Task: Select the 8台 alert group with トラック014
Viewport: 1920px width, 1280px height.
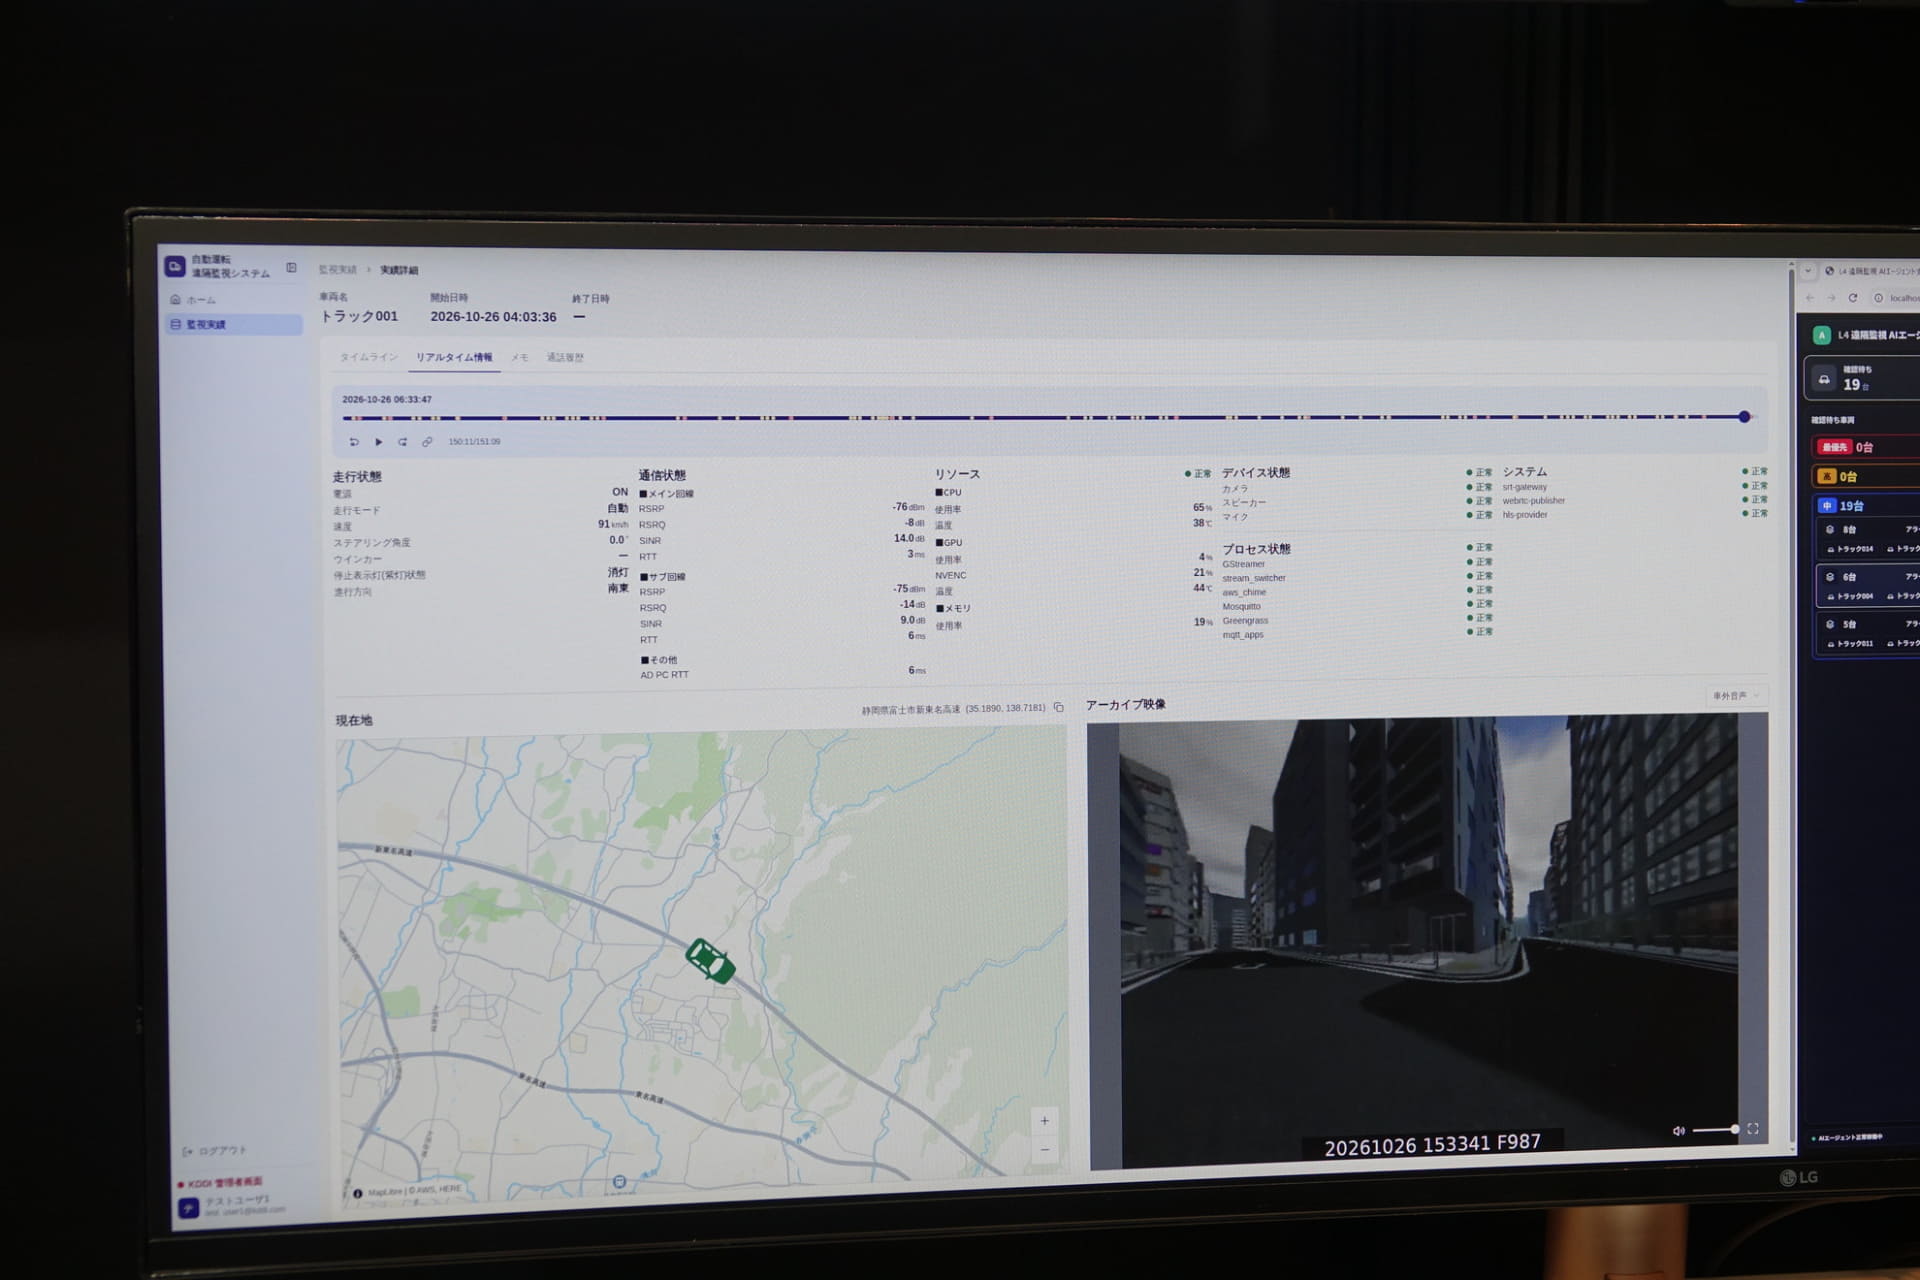Action: pyautogui.click(x=1869, y=539)
